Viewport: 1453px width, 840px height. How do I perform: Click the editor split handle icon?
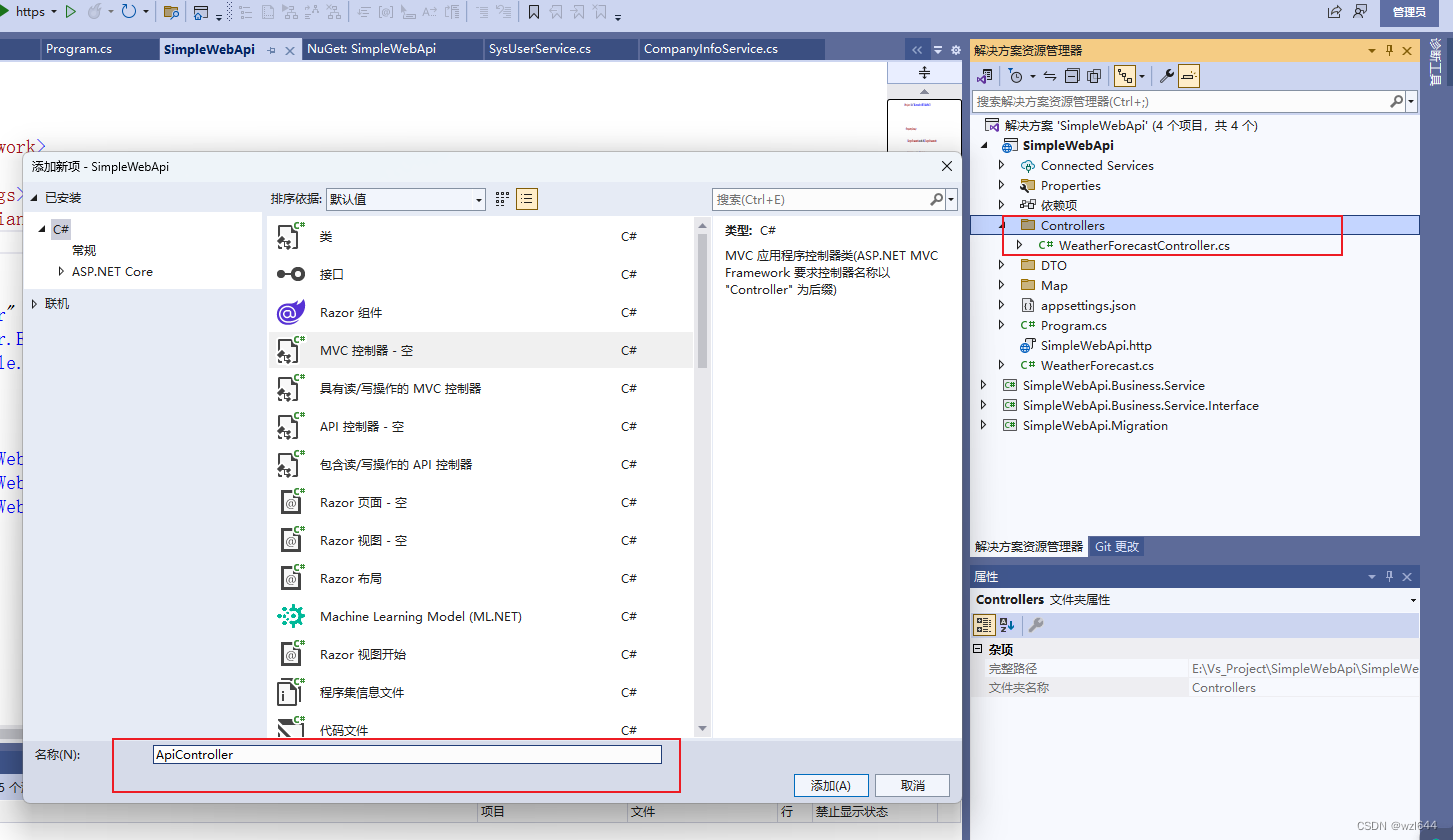[x=924, y=72]
